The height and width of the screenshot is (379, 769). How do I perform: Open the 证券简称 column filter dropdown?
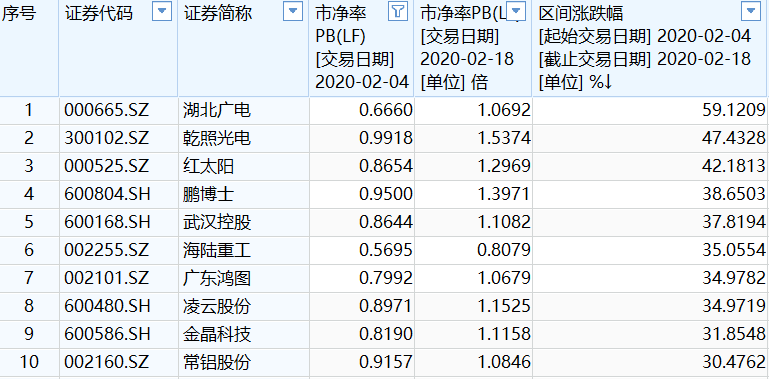(x=293, y=12)
